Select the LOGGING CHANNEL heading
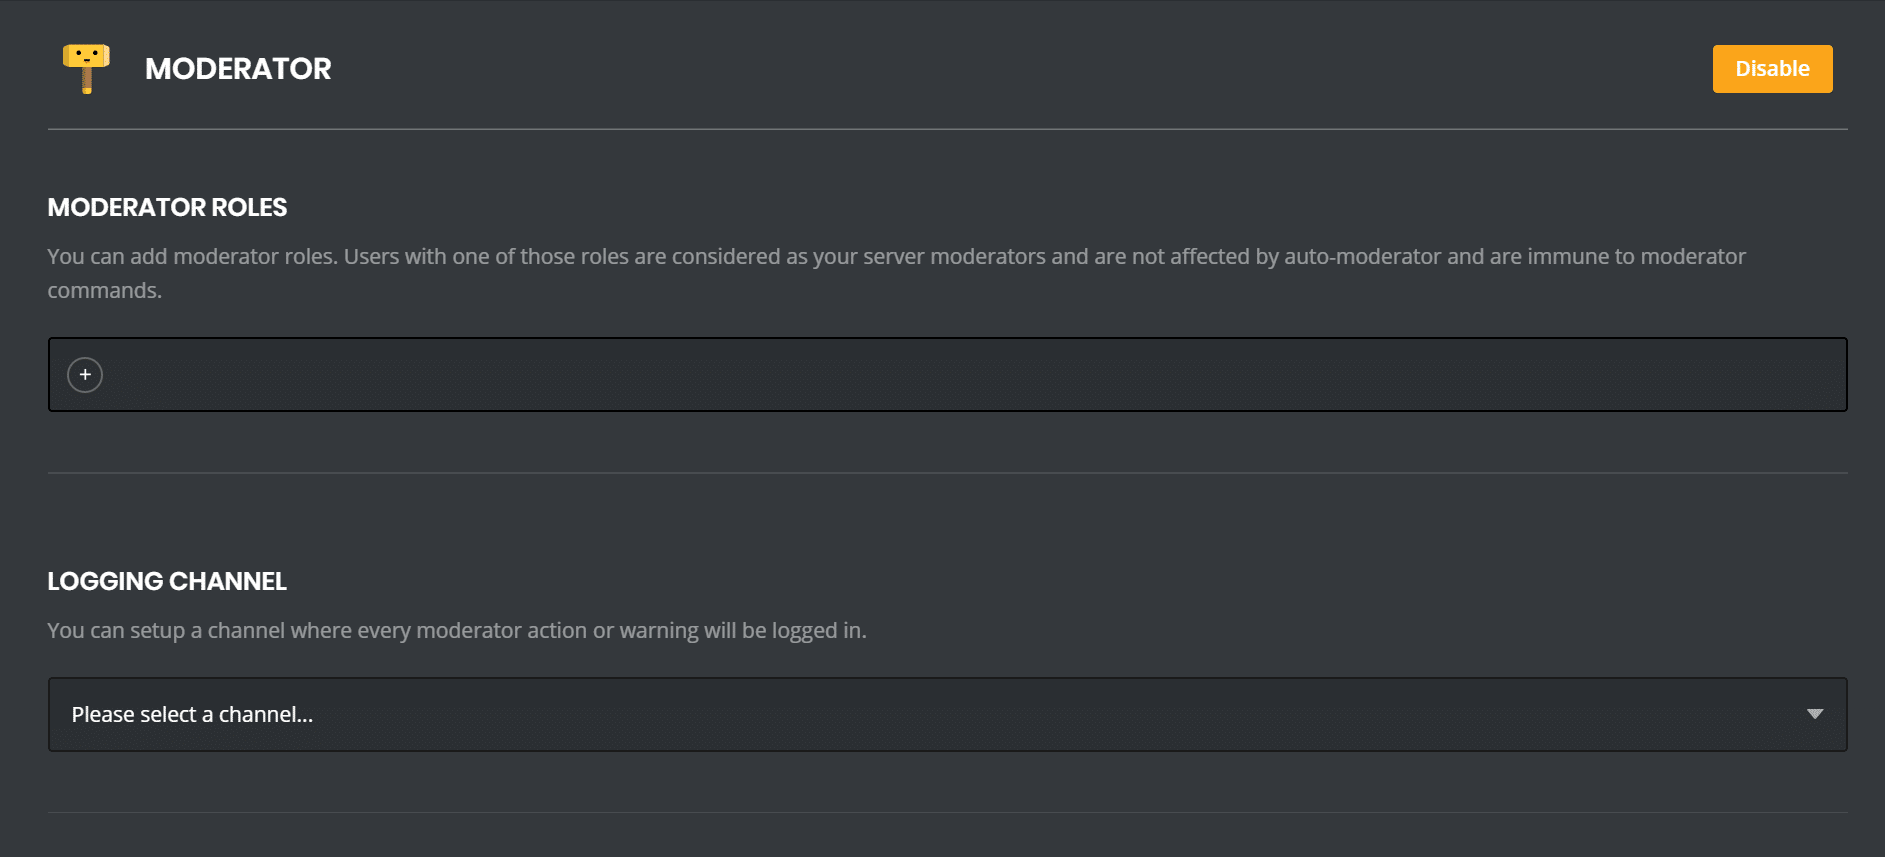The image size is (1885, 857). click(167, 581)
